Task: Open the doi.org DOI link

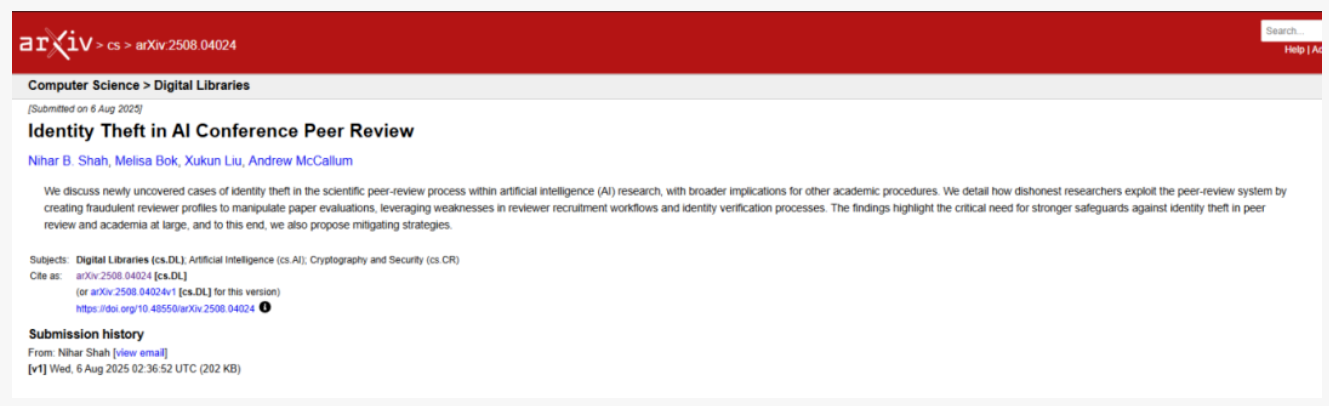Action: click(x=165, y=309)
